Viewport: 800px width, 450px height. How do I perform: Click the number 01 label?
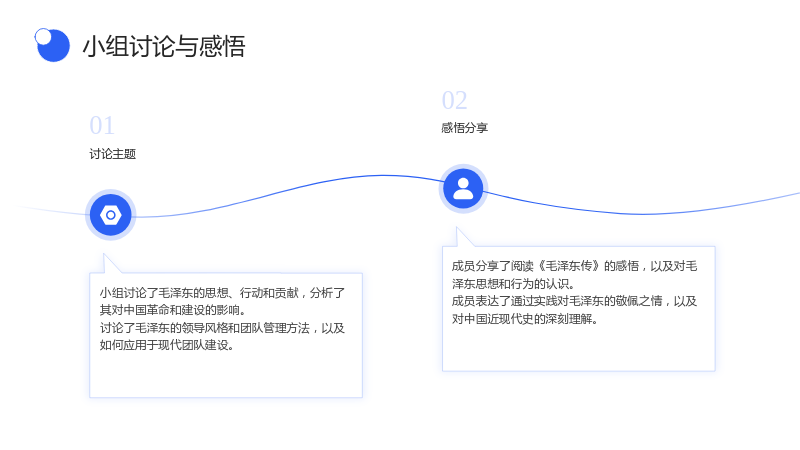pos(102,126)
